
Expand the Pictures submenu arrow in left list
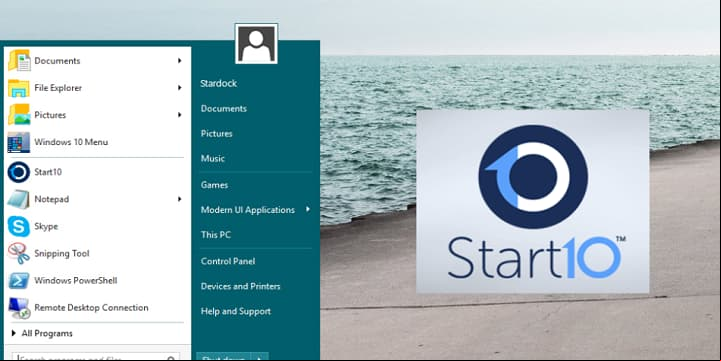tap(180, 115)
